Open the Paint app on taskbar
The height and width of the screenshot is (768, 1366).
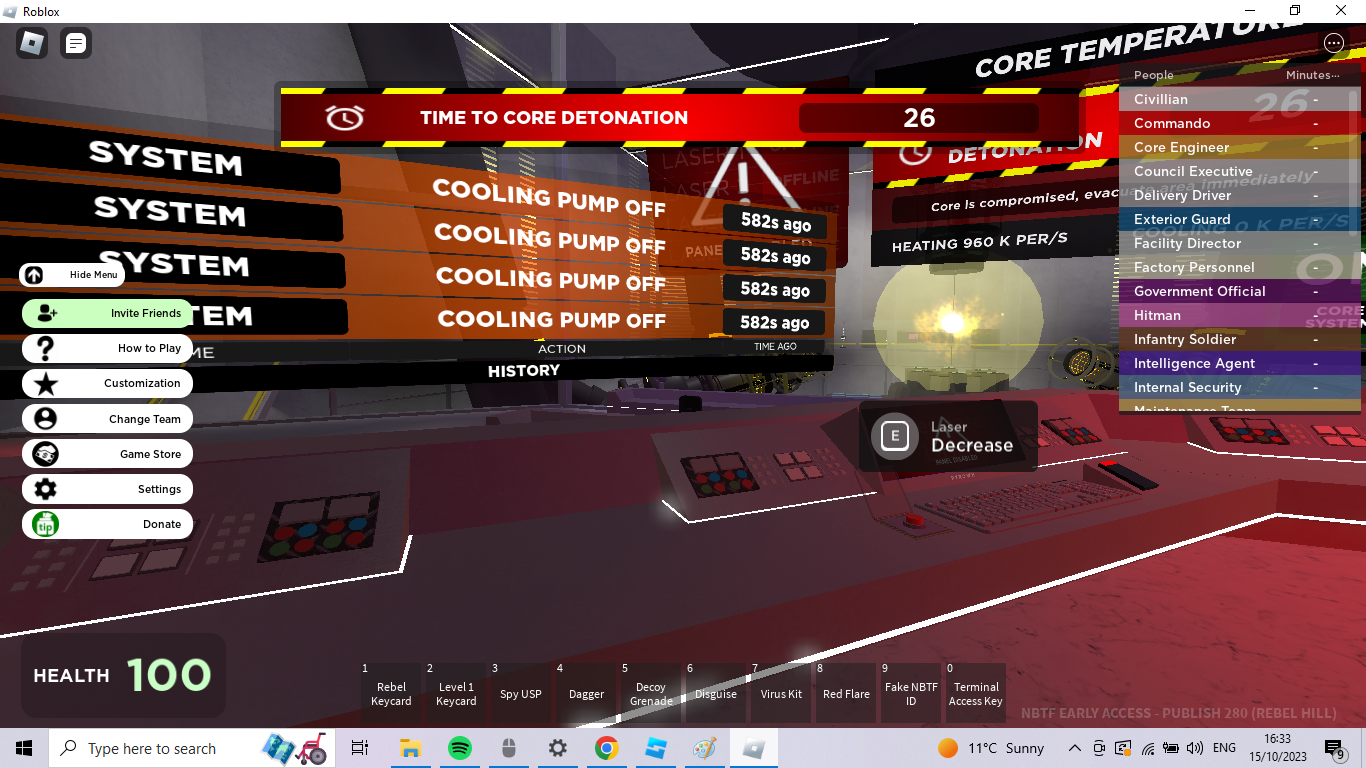(x=704, y=748)
